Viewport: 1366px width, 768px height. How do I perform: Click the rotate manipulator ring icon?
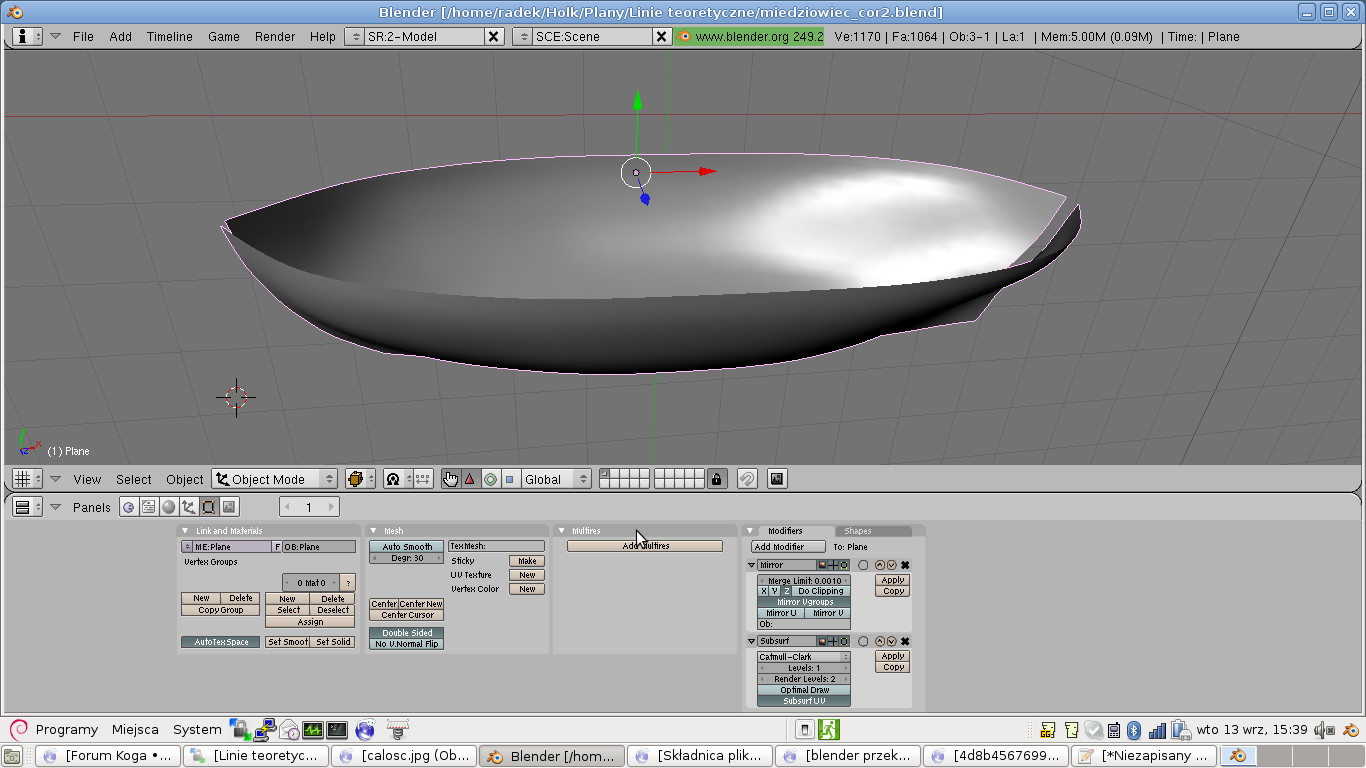pyautogui.click(x=490, y=479)
